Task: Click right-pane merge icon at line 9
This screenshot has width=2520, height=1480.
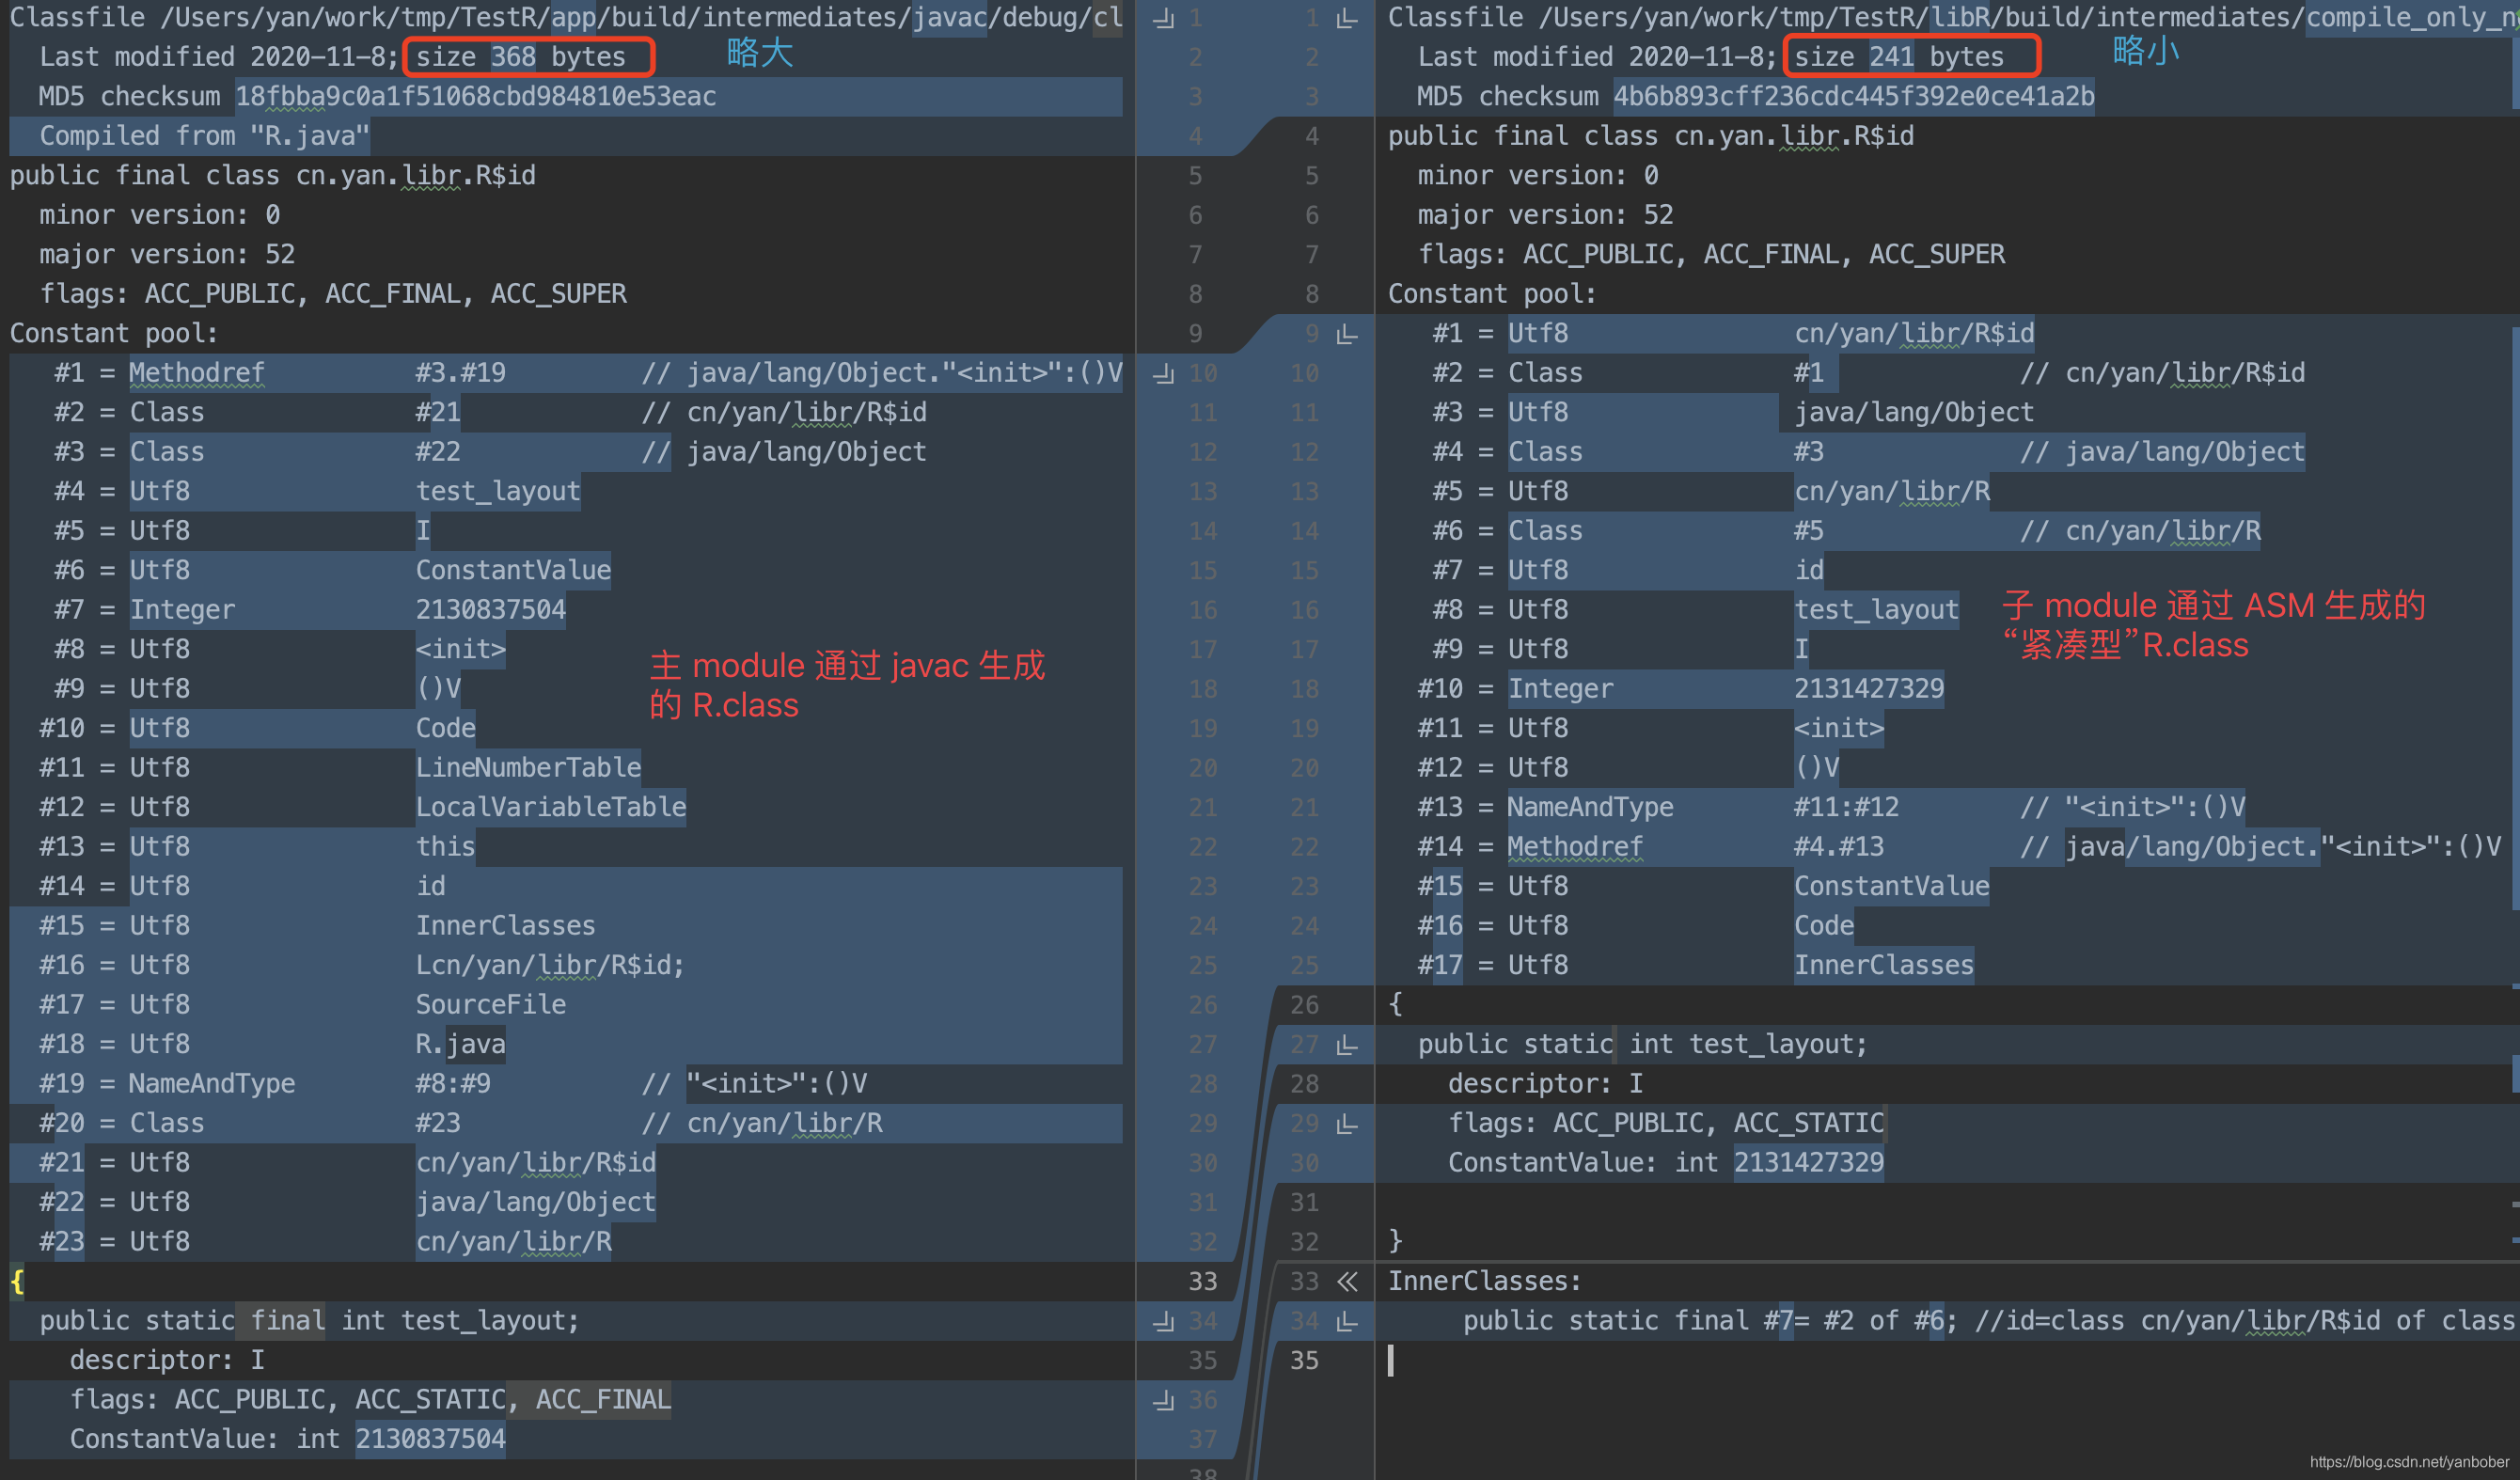Action: pyautogui.click(x=1348, y=334)
